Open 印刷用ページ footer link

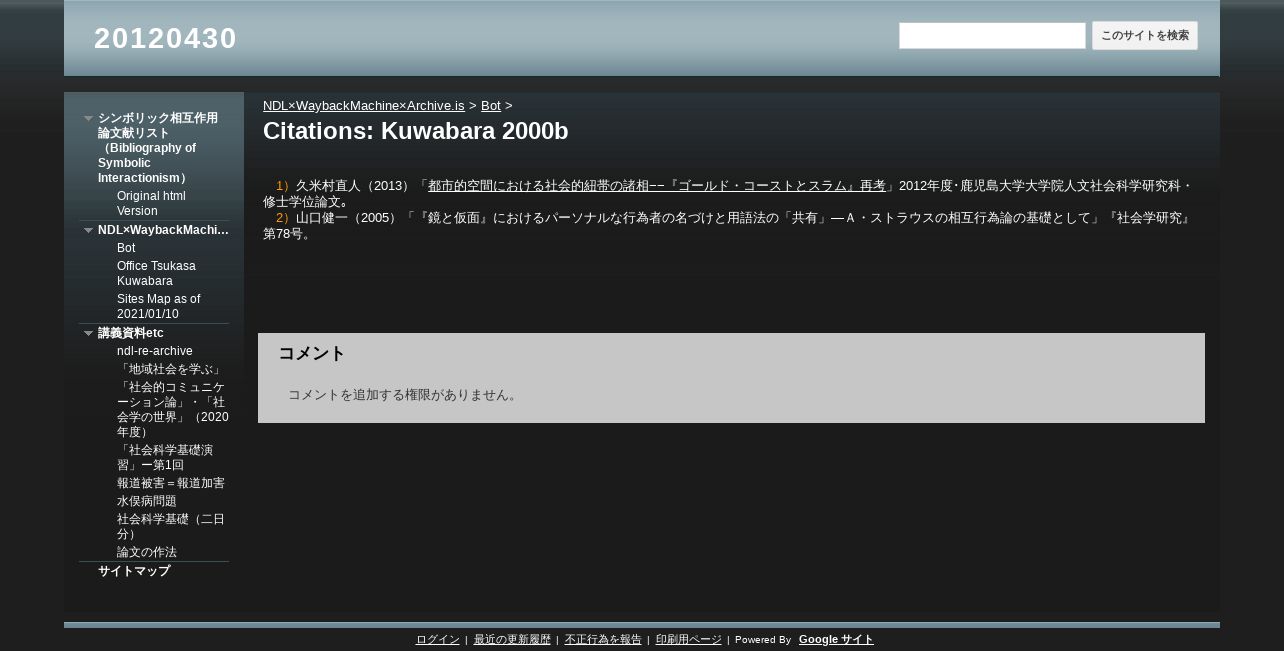tap(689, 640)
